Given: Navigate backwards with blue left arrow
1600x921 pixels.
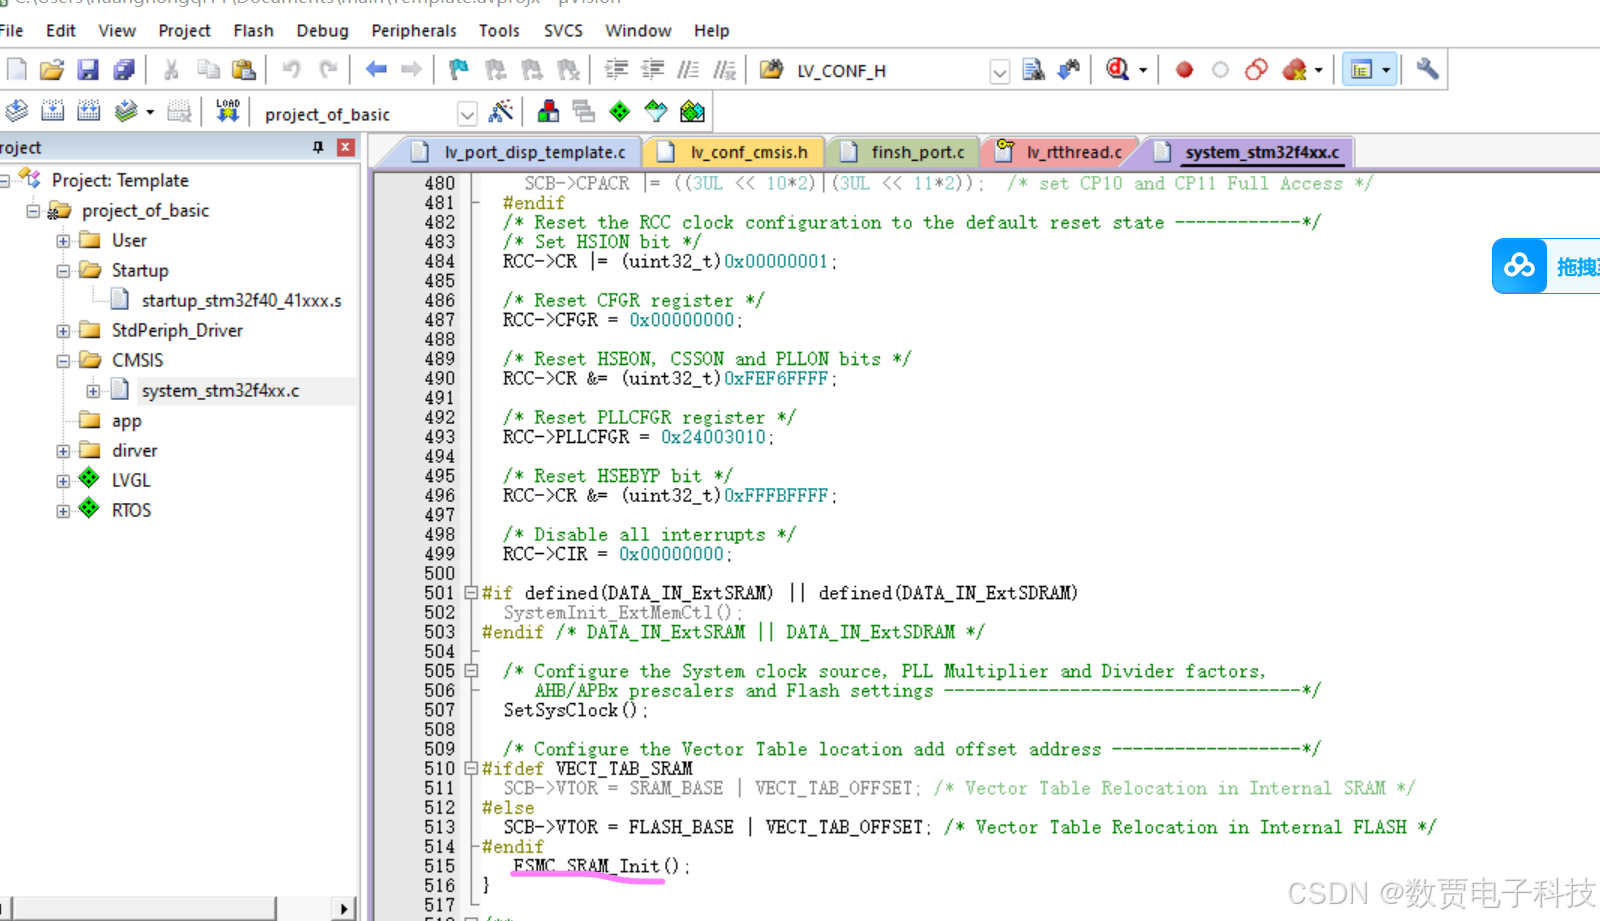Looking at the screenshot, I should (376, 69).
